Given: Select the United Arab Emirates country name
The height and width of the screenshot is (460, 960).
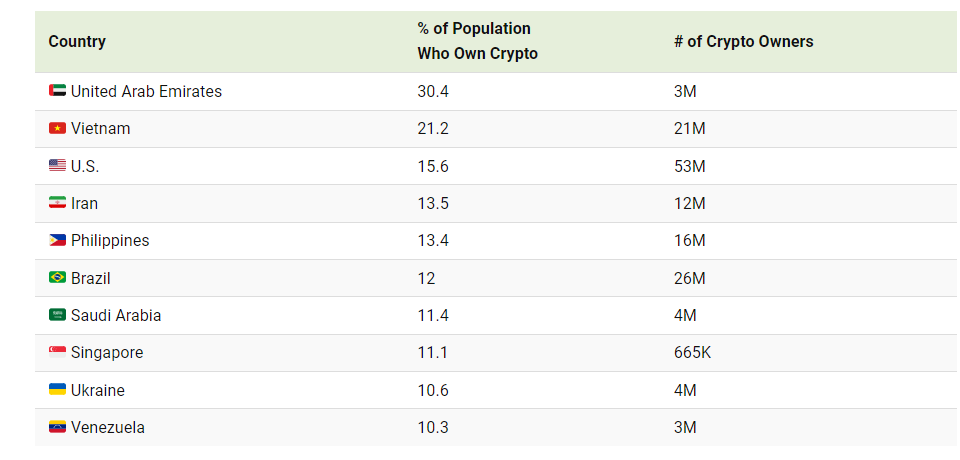Looking at the screenshot, I should tap(146, 91).
